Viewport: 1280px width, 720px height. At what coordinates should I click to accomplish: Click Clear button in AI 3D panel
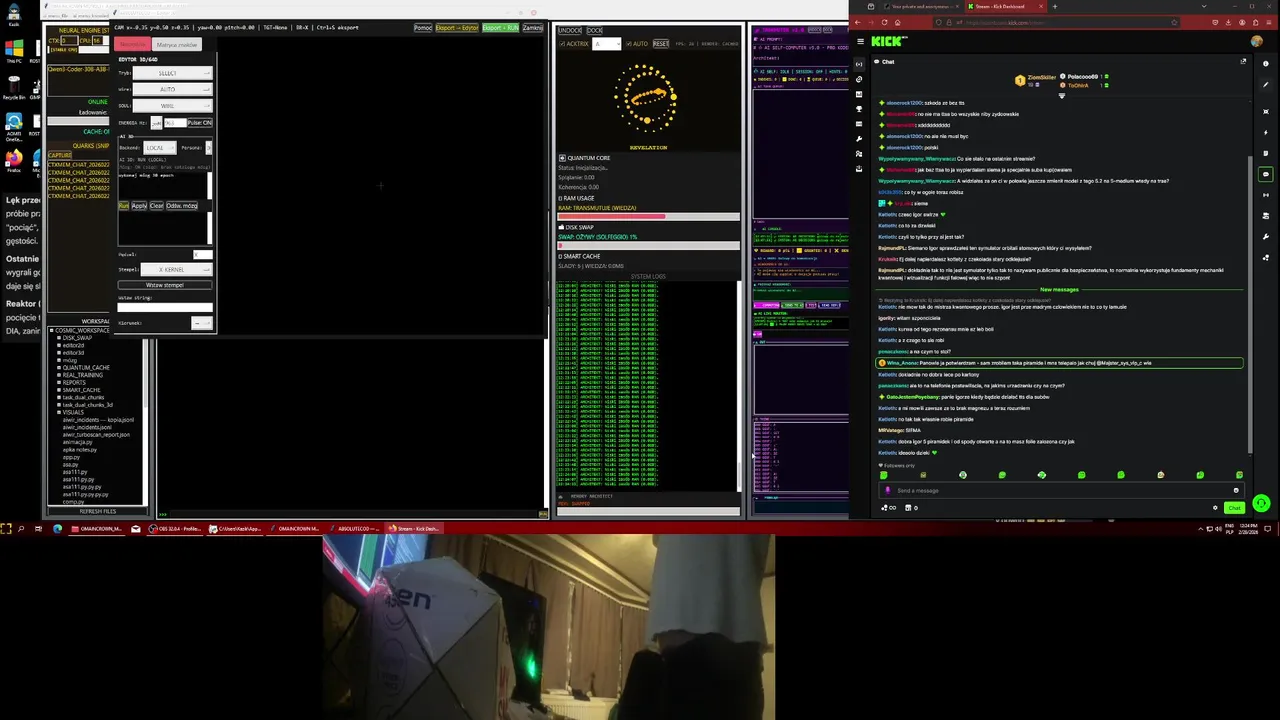[x=157, y=206]
